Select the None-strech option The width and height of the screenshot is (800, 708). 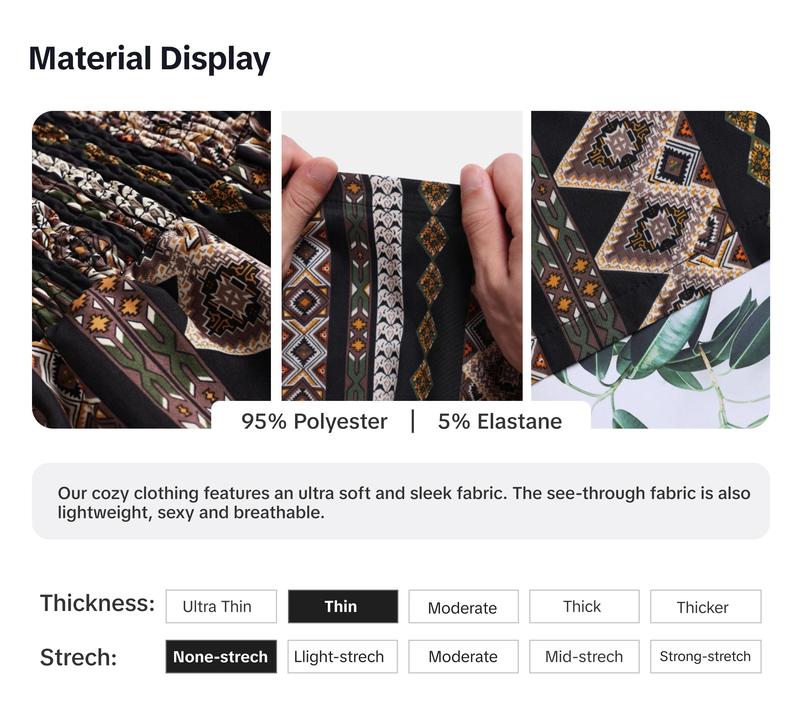(221, 656)
